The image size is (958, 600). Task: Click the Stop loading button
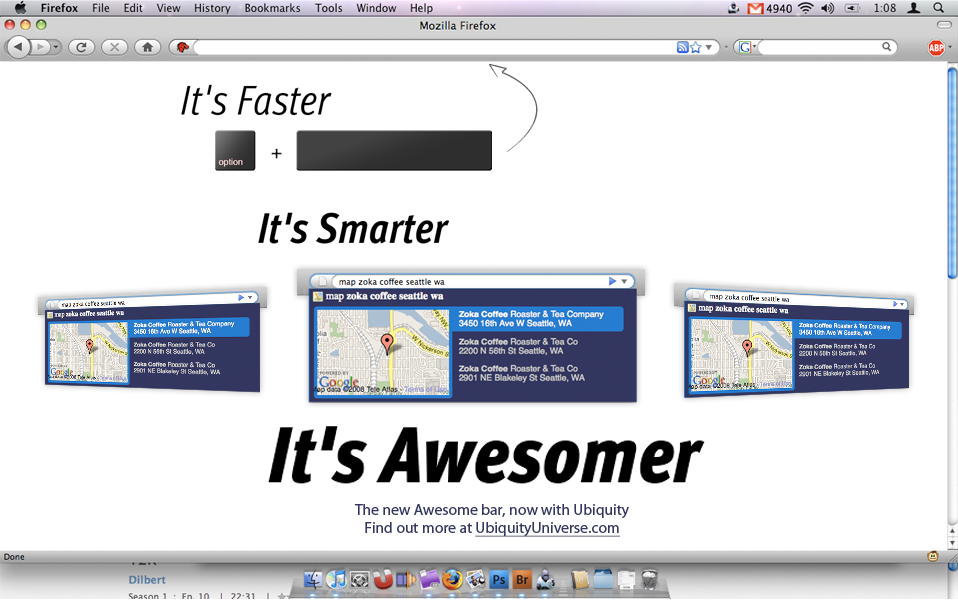[x=114, y=47]
